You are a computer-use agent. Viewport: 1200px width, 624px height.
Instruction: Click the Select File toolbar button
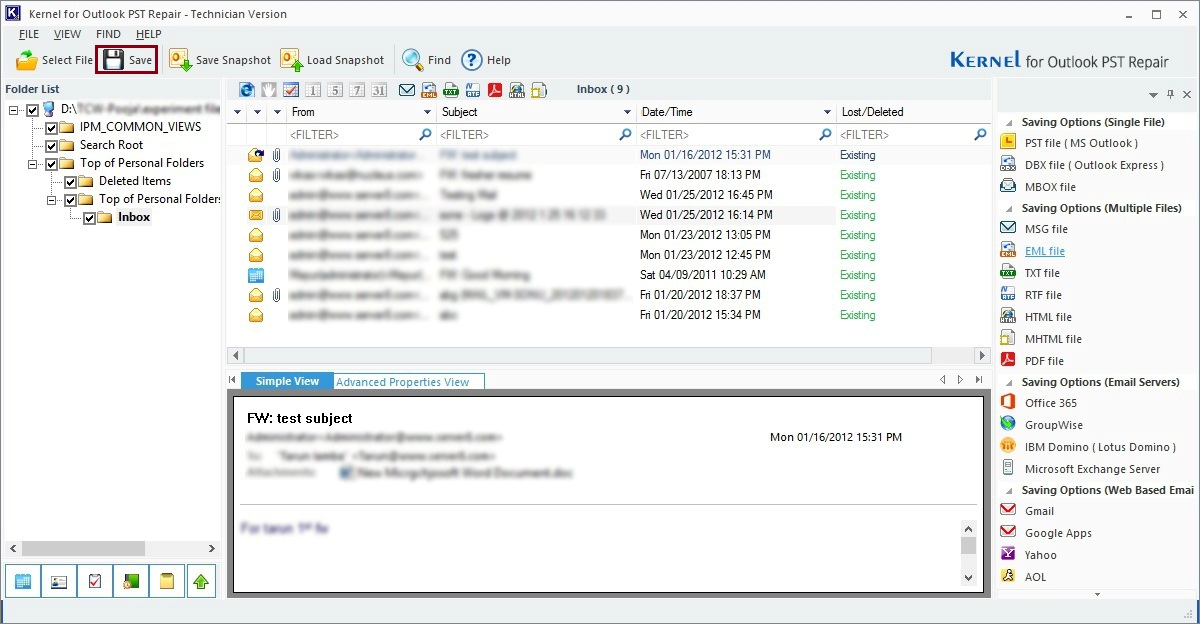pos(55,60)
